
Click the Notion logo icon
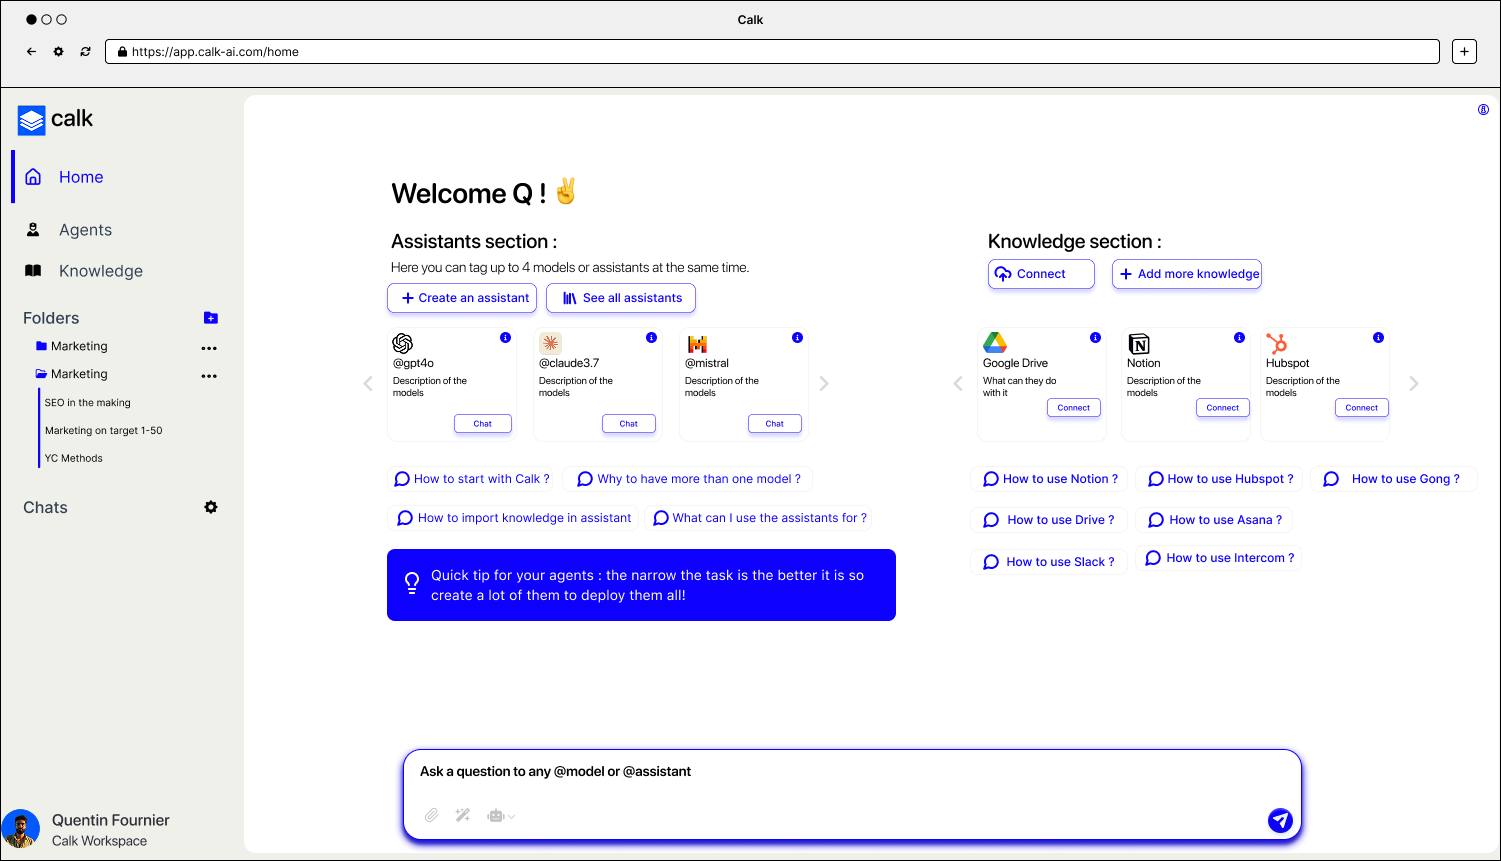tap(1139, 344)
